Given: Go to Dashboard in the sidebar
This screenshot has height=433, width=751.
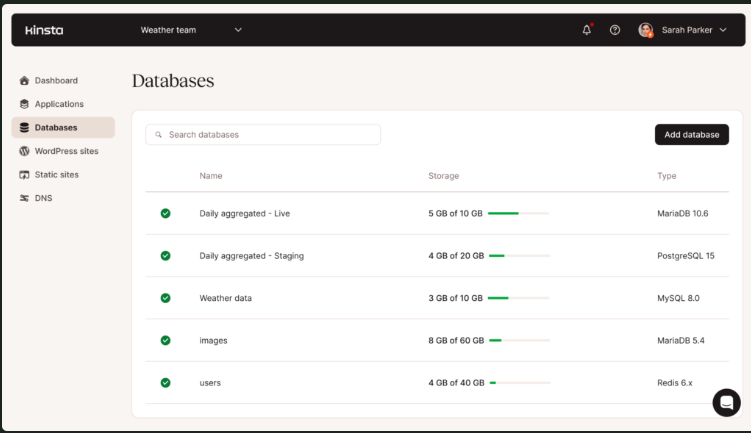Looking at the screenshot, I should [56, 80].
